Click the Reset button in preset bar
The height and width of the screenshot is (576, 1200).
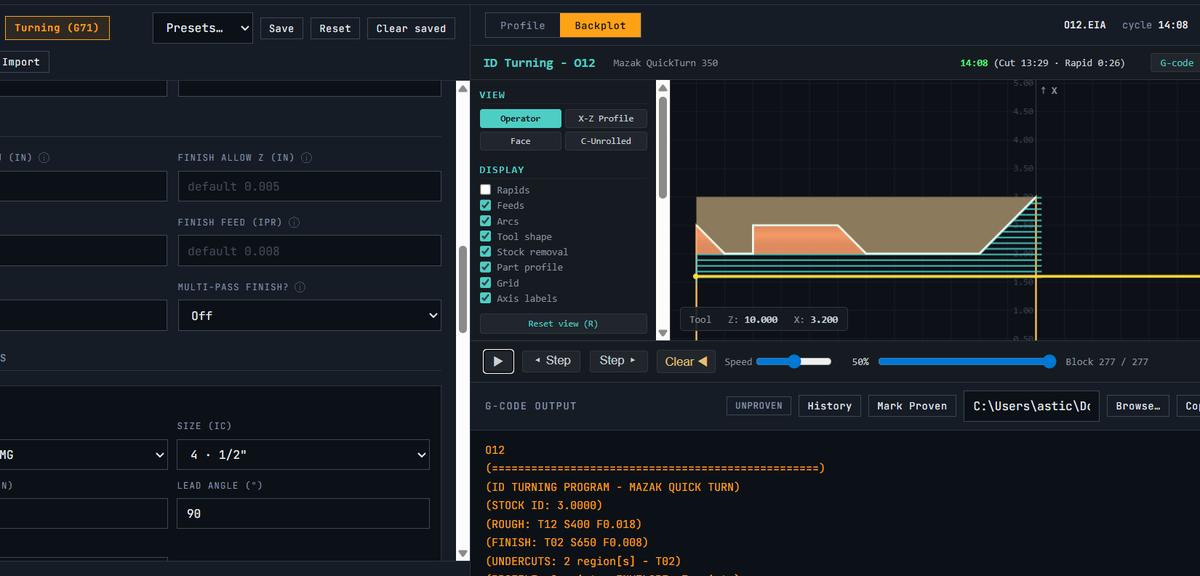tap(335, 28)
